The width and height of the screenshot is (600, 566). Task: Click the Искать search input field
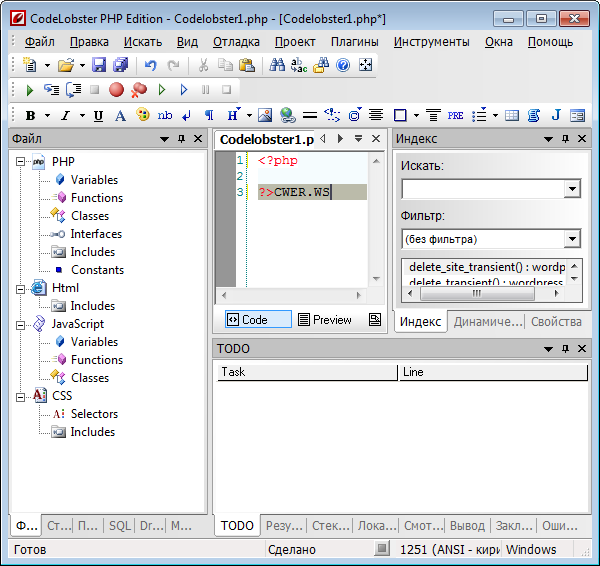click(x=482, y=189)
